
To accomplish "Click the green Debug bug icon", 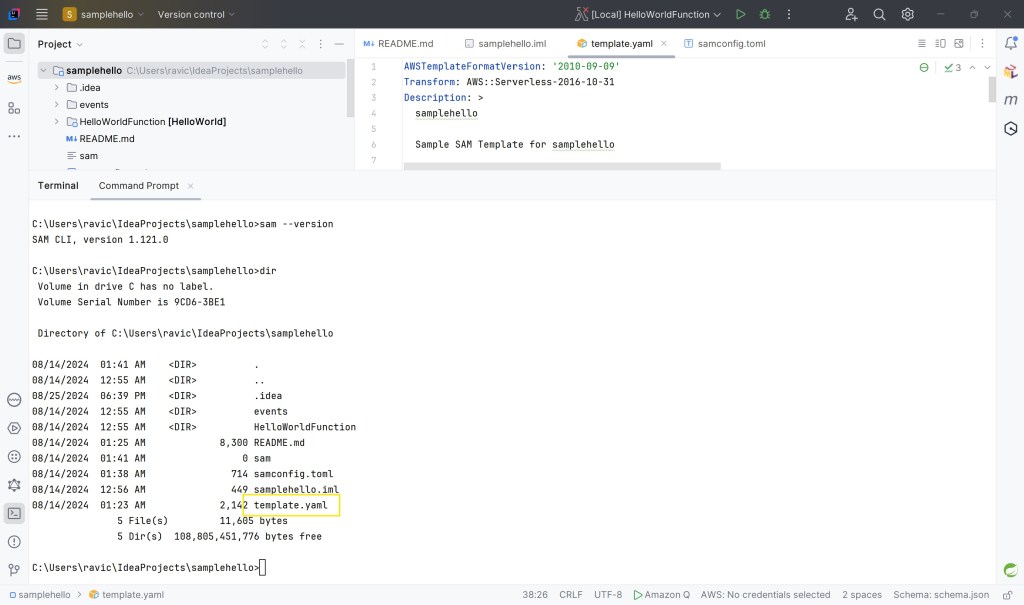I will [x=765, y=14].
